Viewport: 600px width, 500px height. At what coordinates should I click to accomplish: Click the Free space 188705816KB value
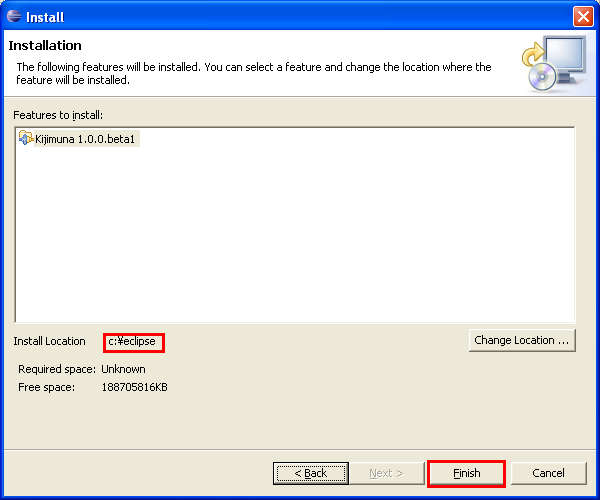point(134,387)
